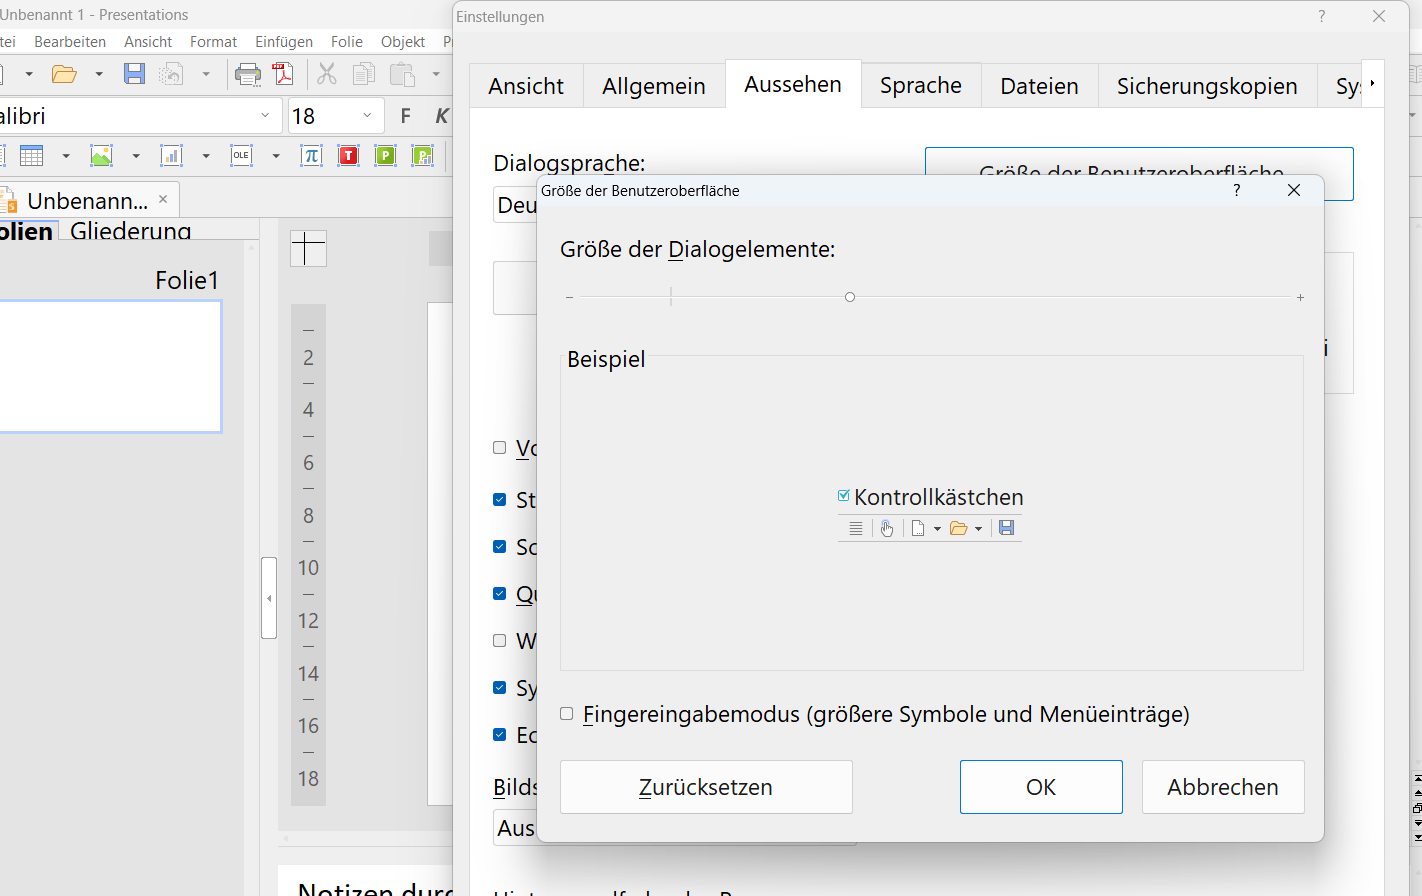This screenshot has width=1422, height=896.
Task: Insert PlanMaker object with green P icon
Action: coord(385,156)
